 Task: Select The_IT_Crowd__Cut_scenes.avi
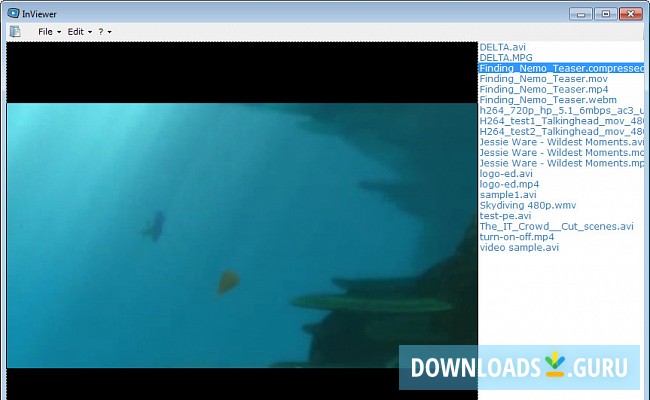(x=556, y=226)
